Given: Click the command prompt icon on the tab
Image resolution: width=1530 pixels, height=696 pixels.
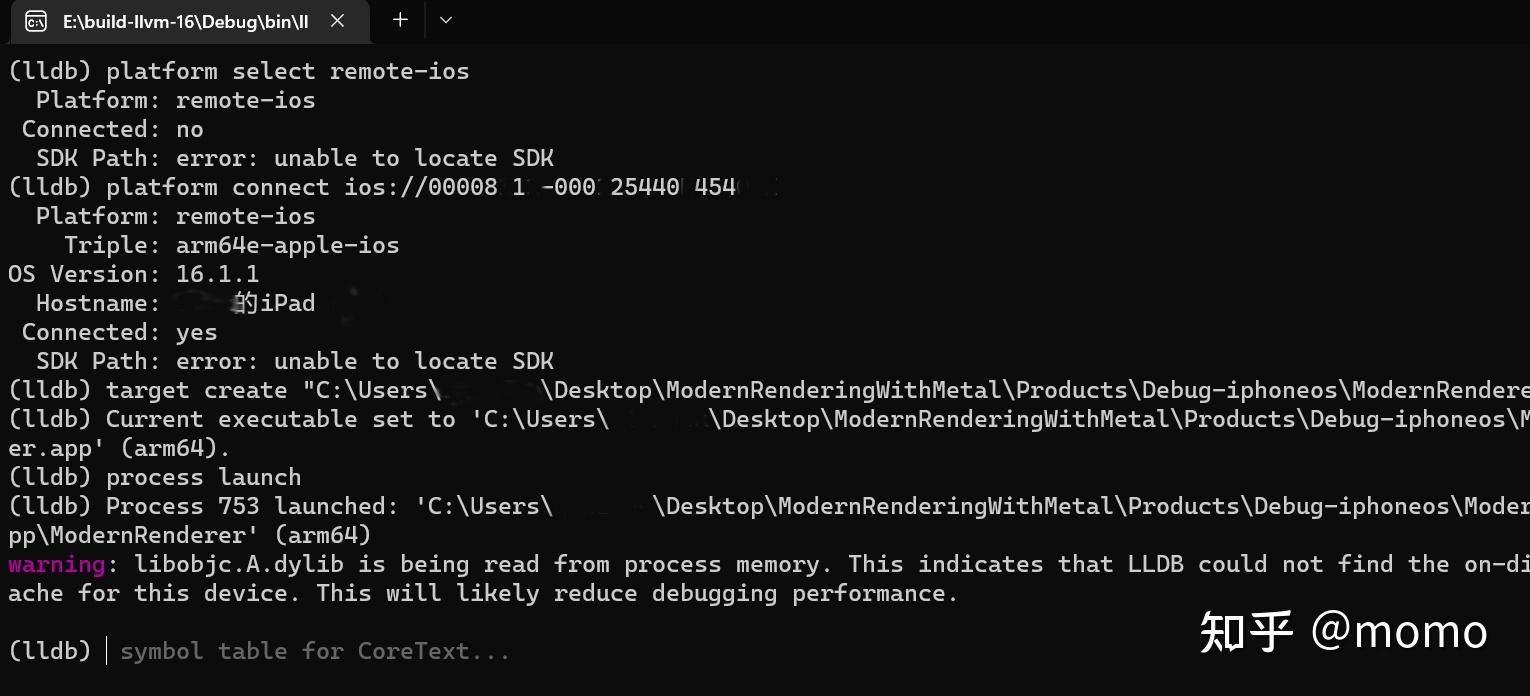Looking at the screenshot, I should click(36, 21).
